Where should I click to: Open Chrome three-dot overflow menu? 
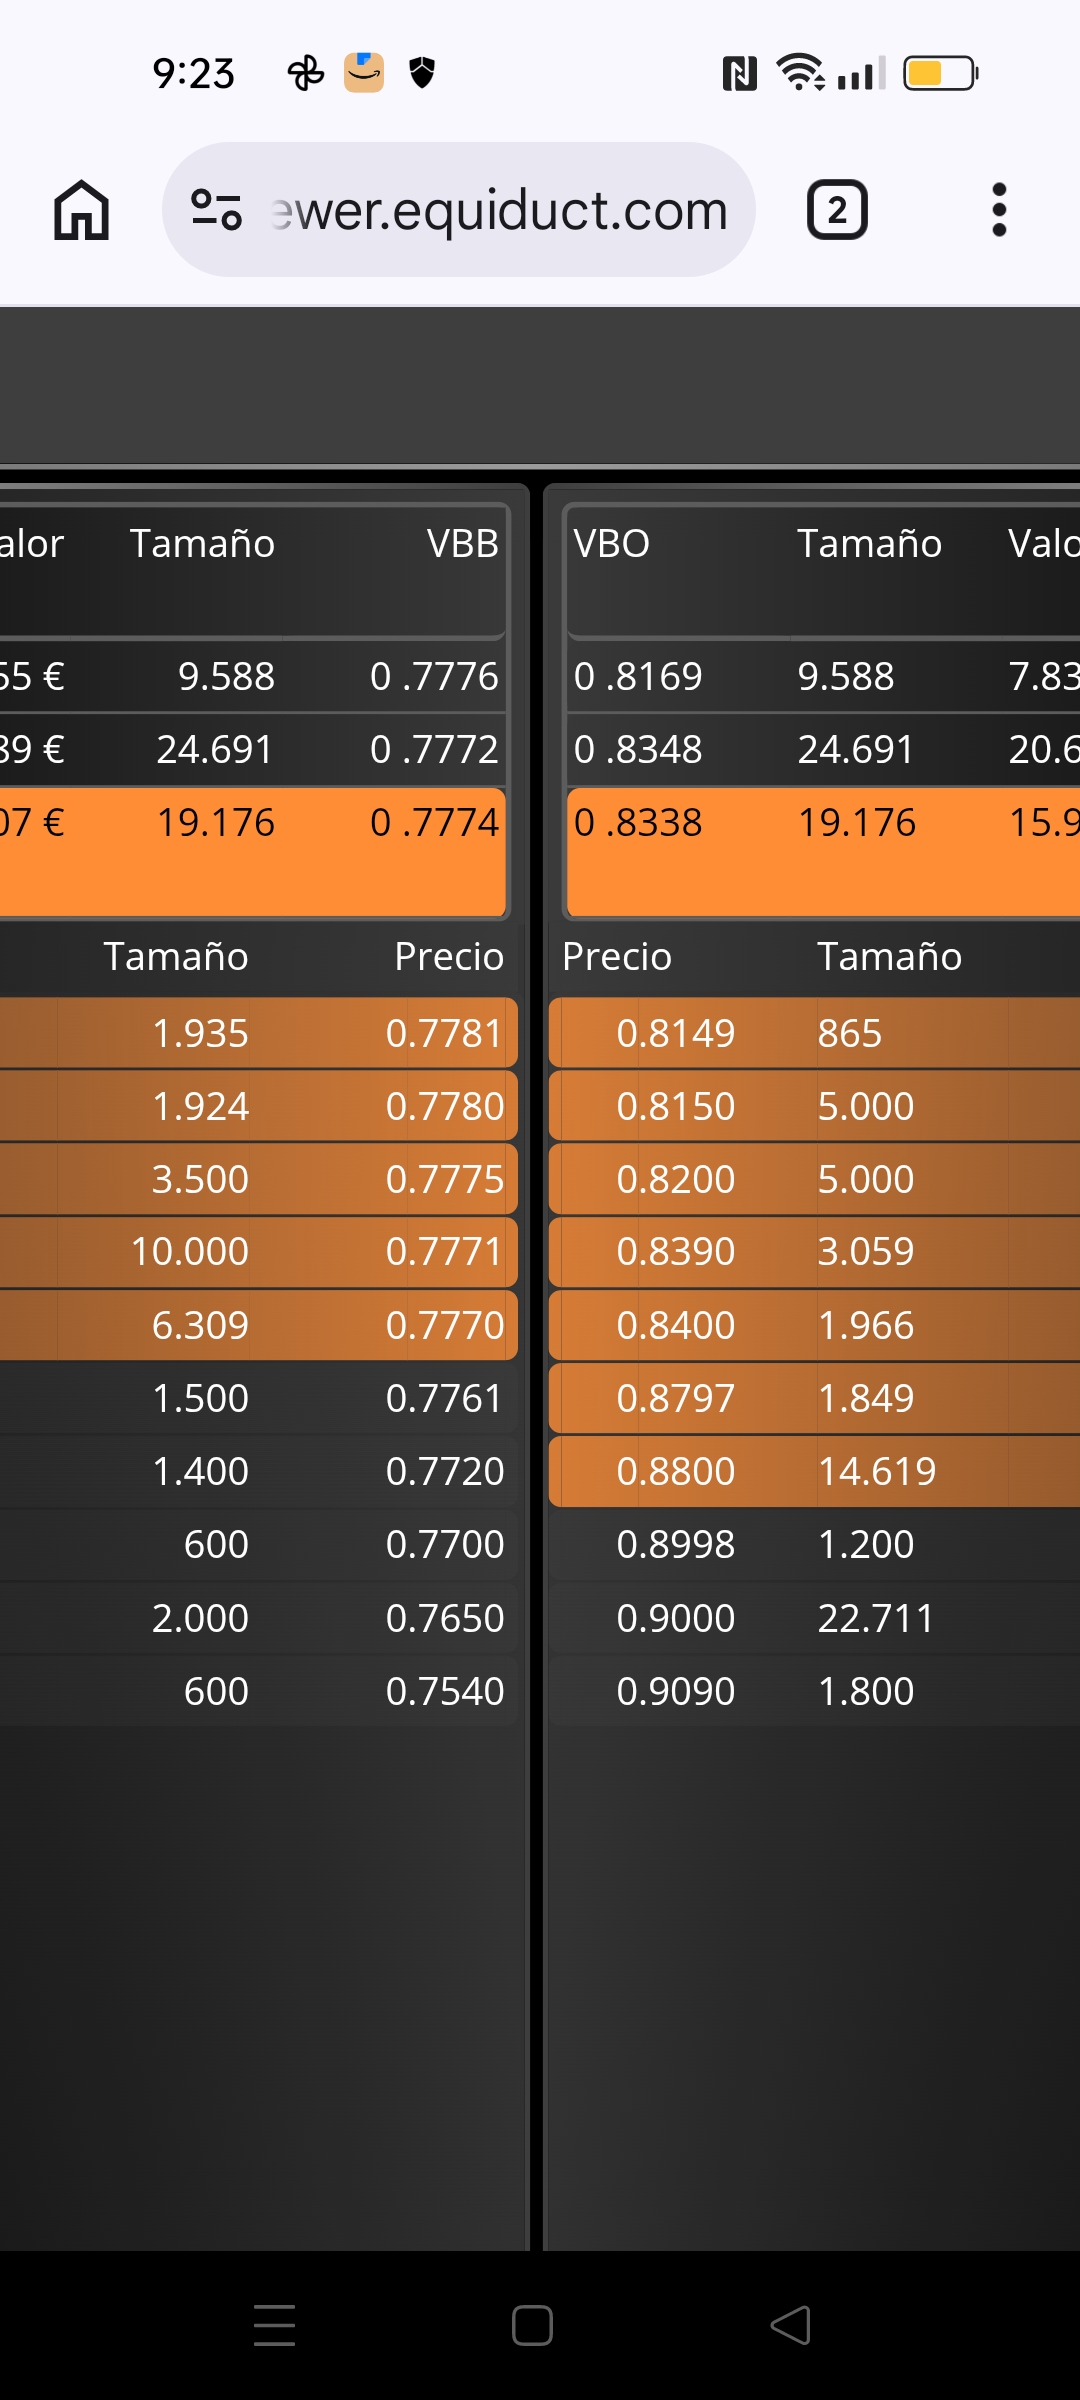pyautogui.click(x=998, y=210)
